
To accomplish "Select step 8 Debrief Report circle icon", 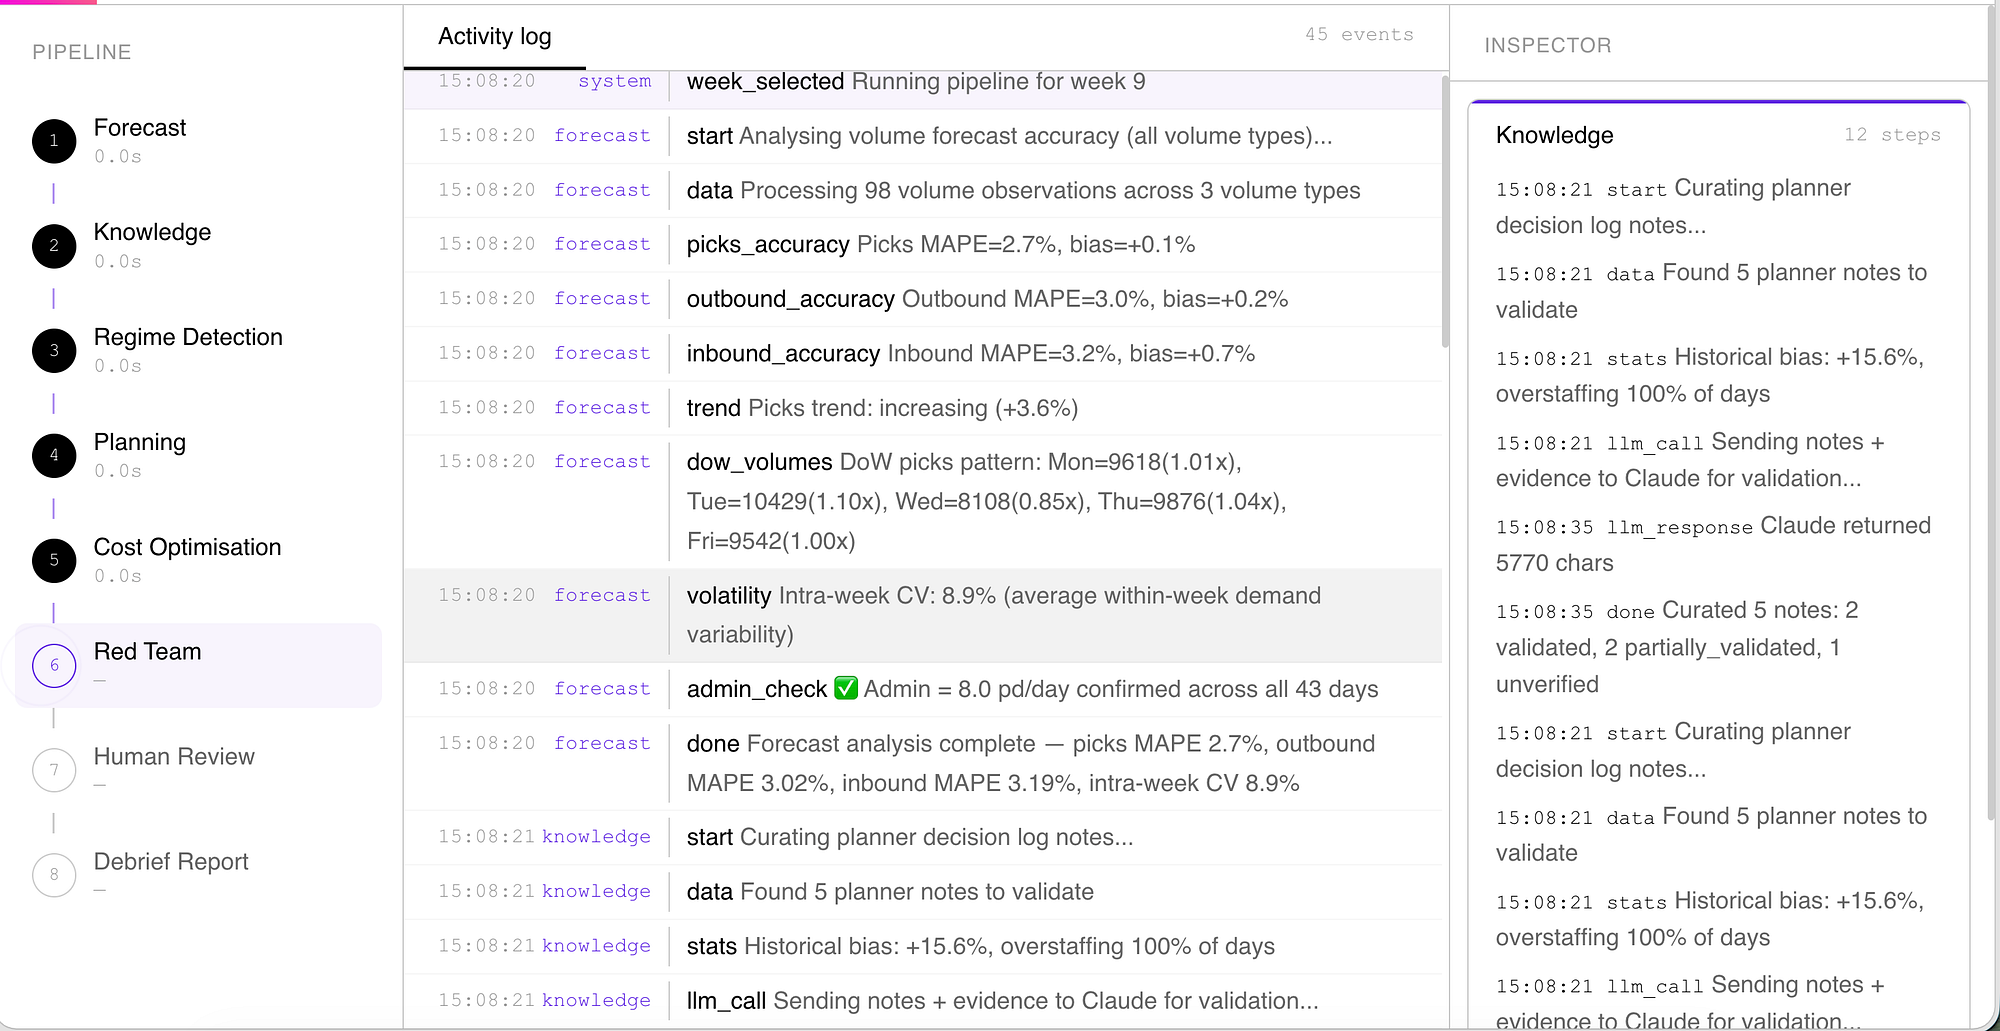I will (54, 874).
